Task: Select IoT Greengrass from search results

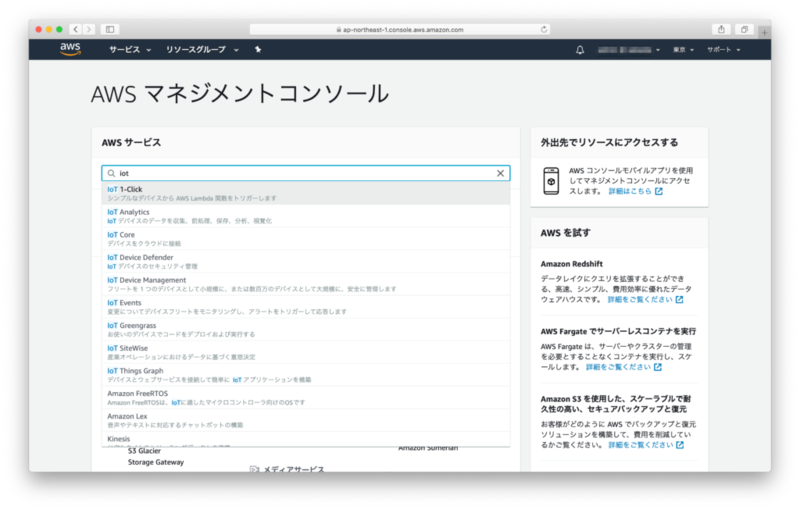Action: 306,329
